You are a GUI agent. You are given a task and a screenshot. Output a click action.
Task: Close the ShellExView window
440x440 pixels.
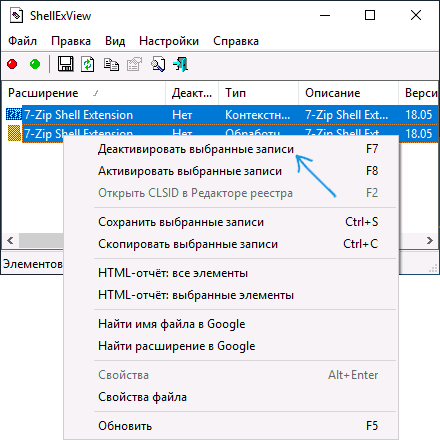click(416, 15)
